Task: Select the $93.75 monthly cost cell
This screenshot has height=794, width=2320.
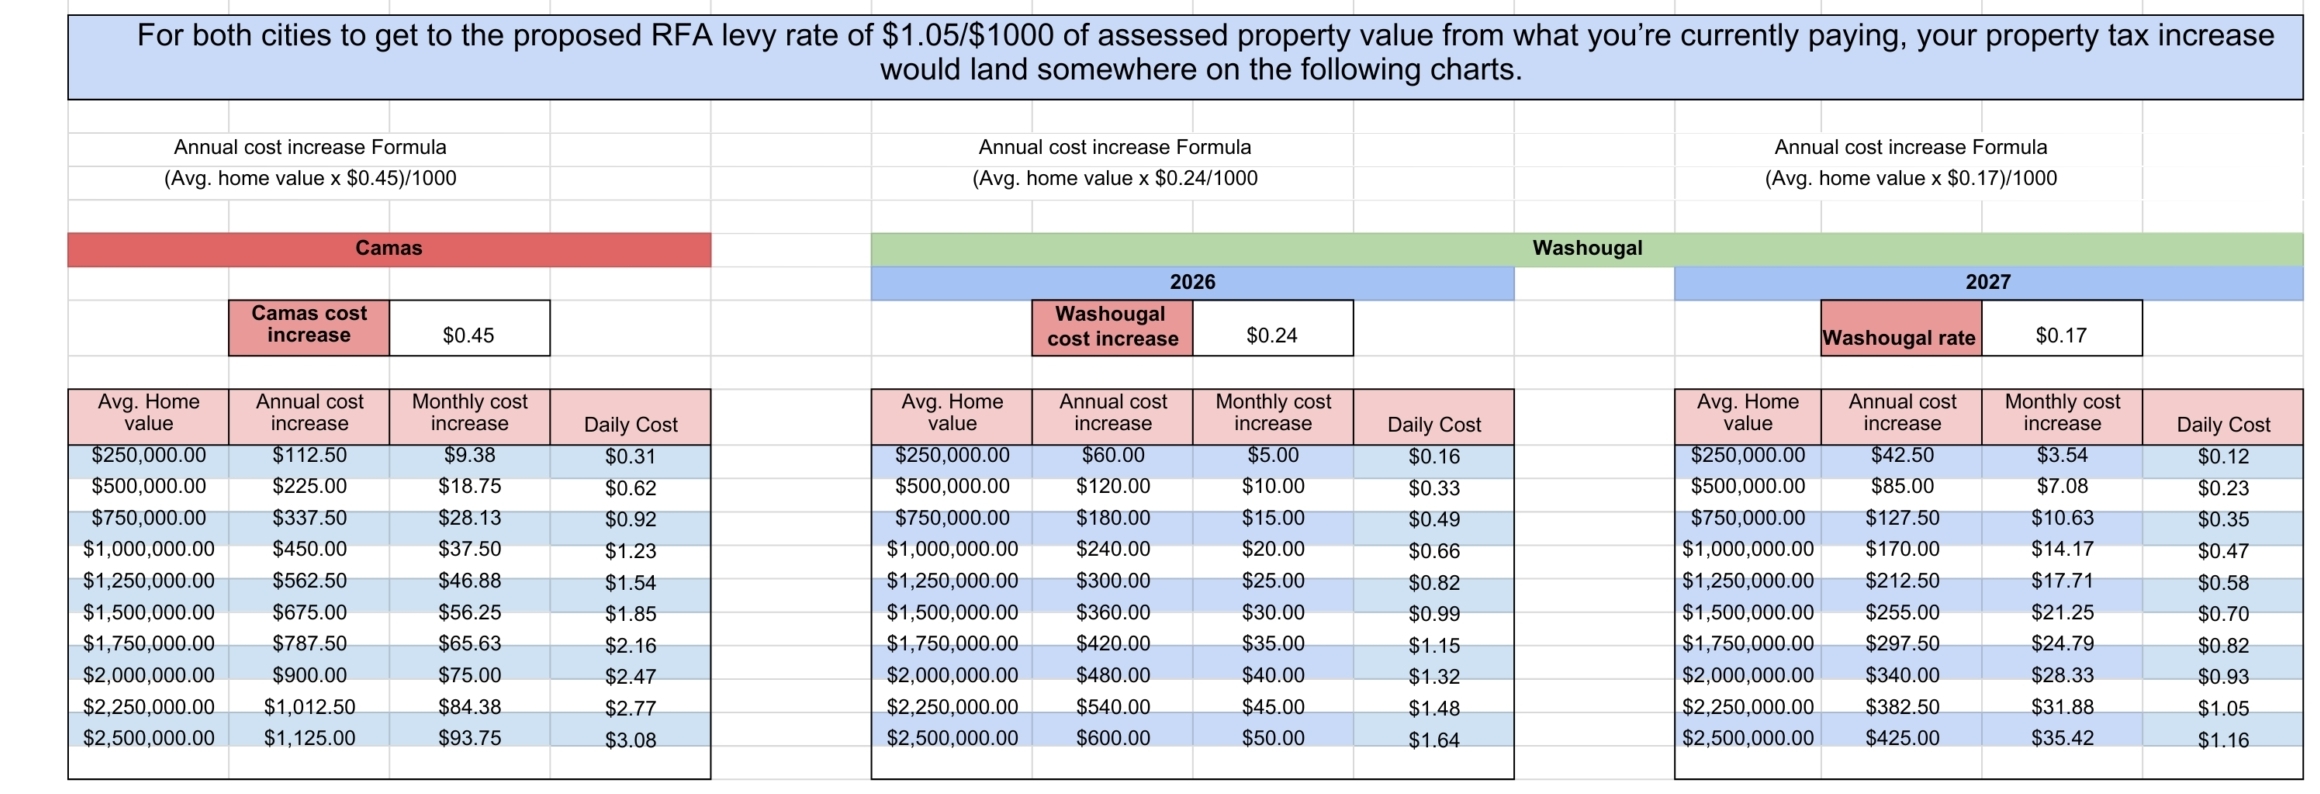Action: pyautogui.click(x=470, y=738)
